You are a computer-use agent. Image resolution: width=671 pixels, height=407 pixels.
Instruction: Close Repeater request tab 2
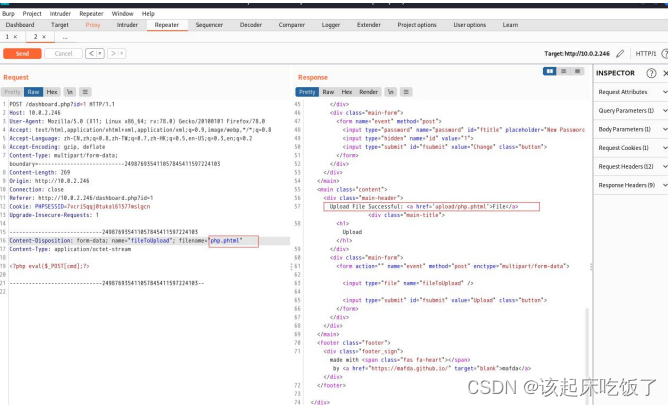[x=44, y=37]
